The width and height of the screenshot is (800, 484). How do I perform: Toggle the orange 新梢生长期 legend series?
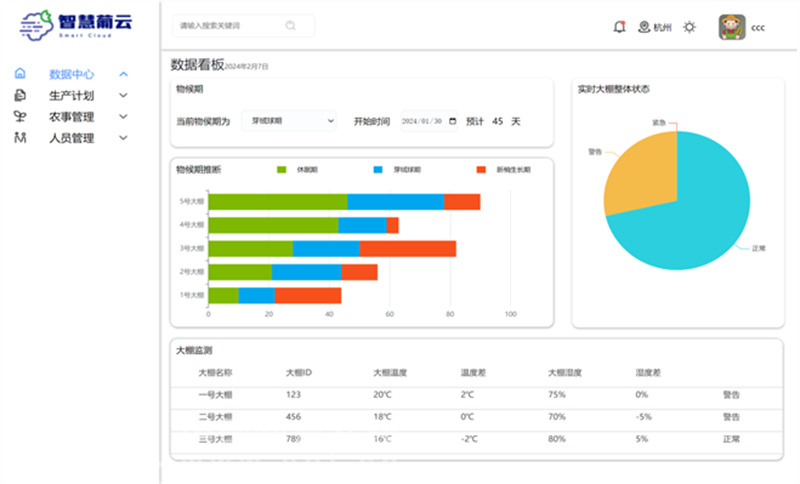481,170
